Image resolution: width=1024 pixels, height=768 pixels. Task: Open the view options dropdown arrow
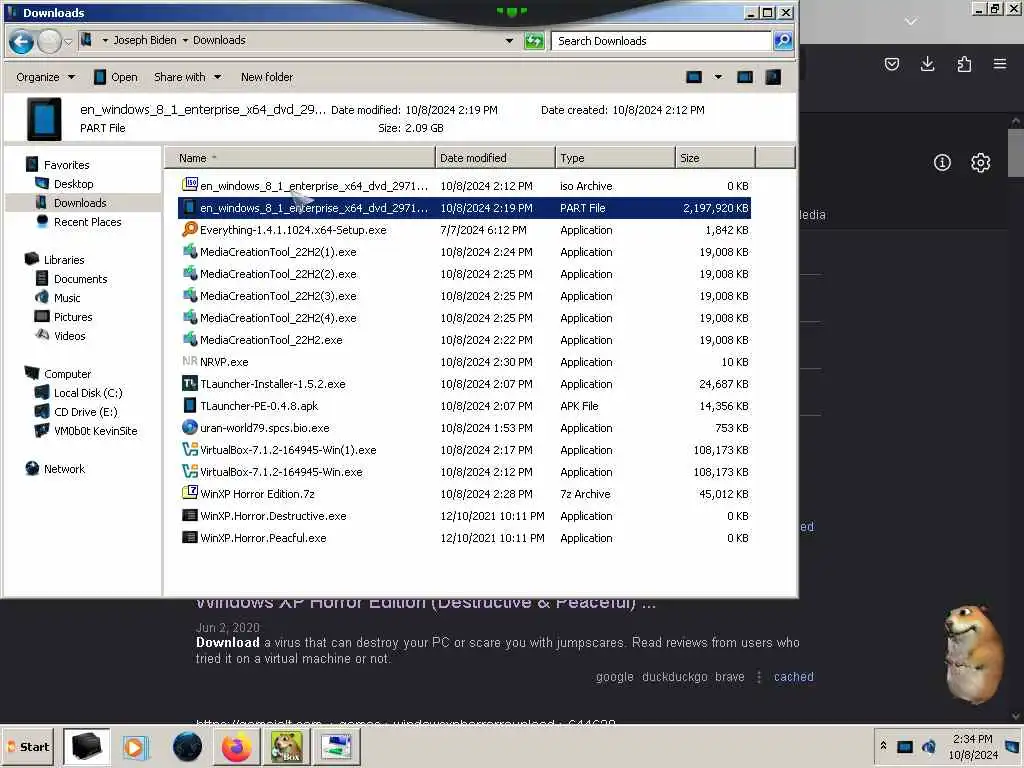(718, 77)
